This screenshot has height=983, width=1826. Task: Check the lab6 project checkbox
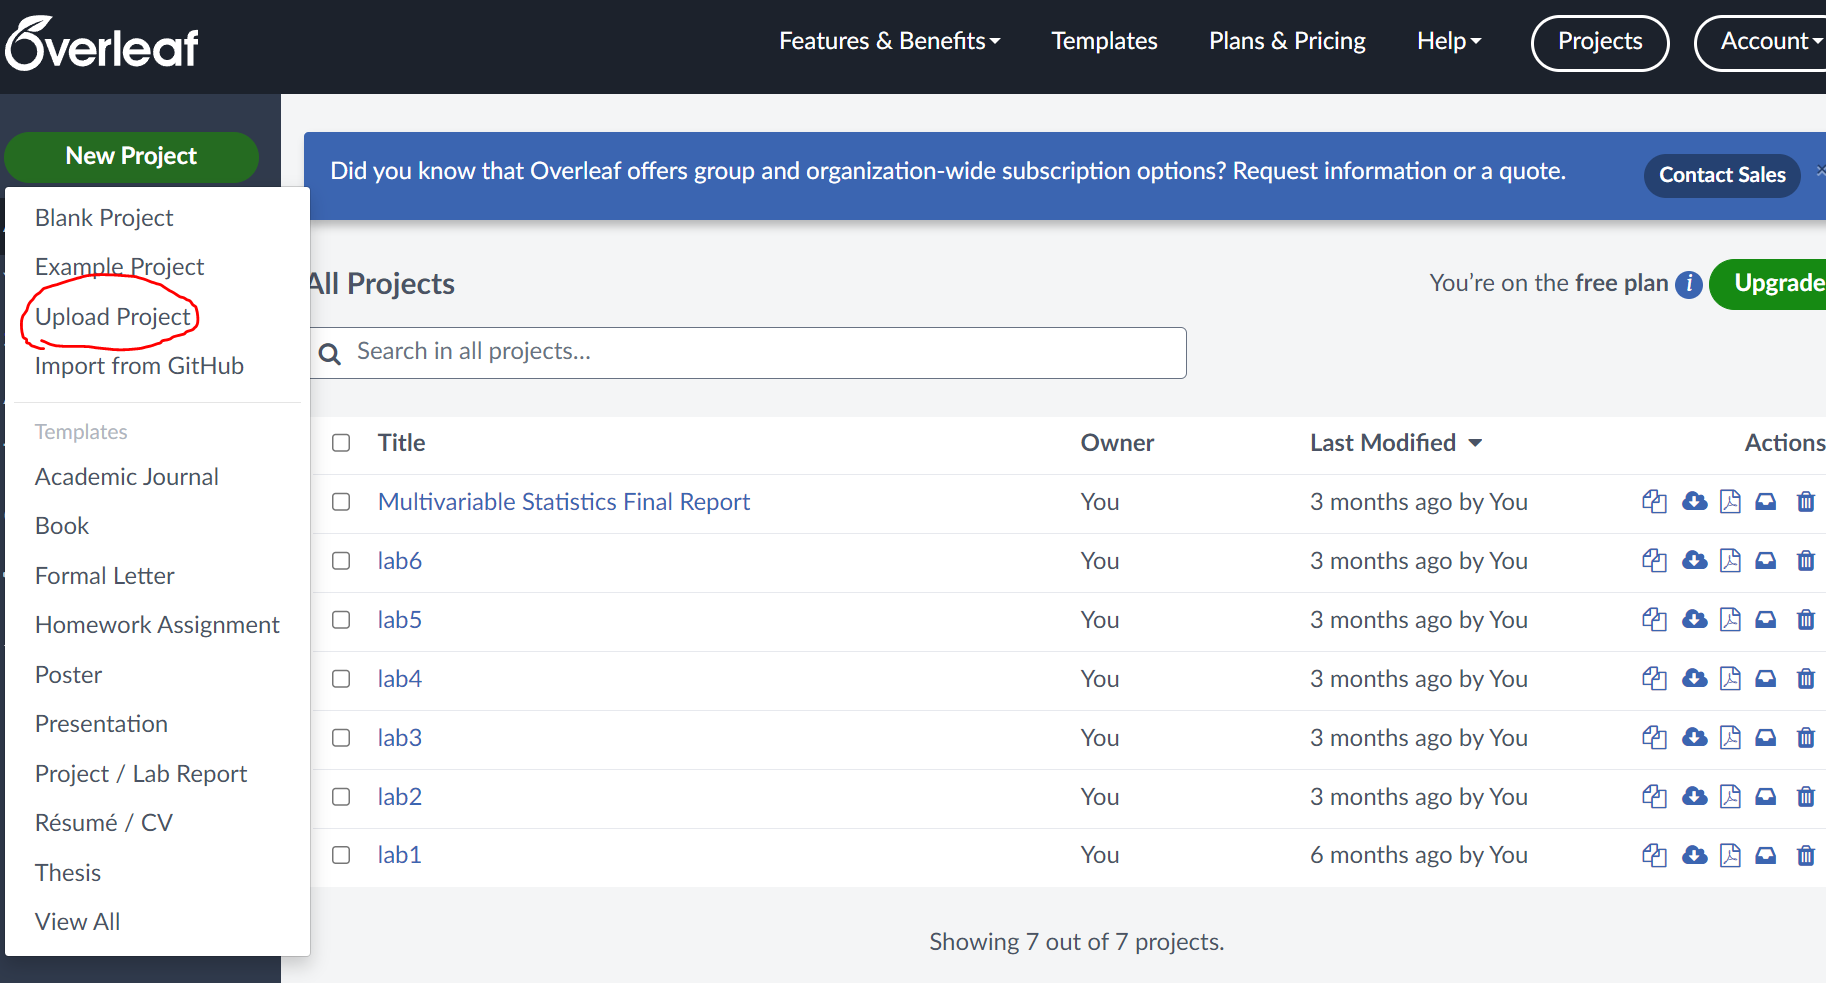[341, 561]
